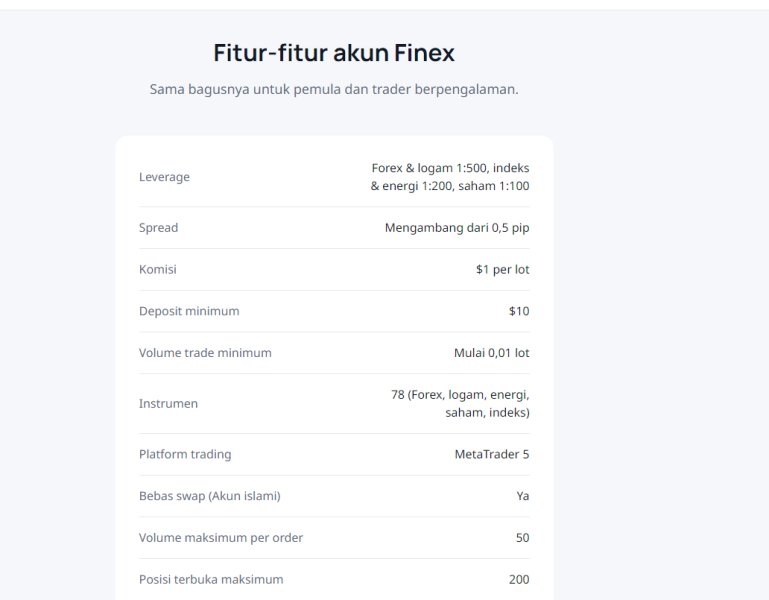This screenshot has height=600, width=769.
Task: Click the Forex & logam 1:500 leverage value
Action: [x=450, y=177]
